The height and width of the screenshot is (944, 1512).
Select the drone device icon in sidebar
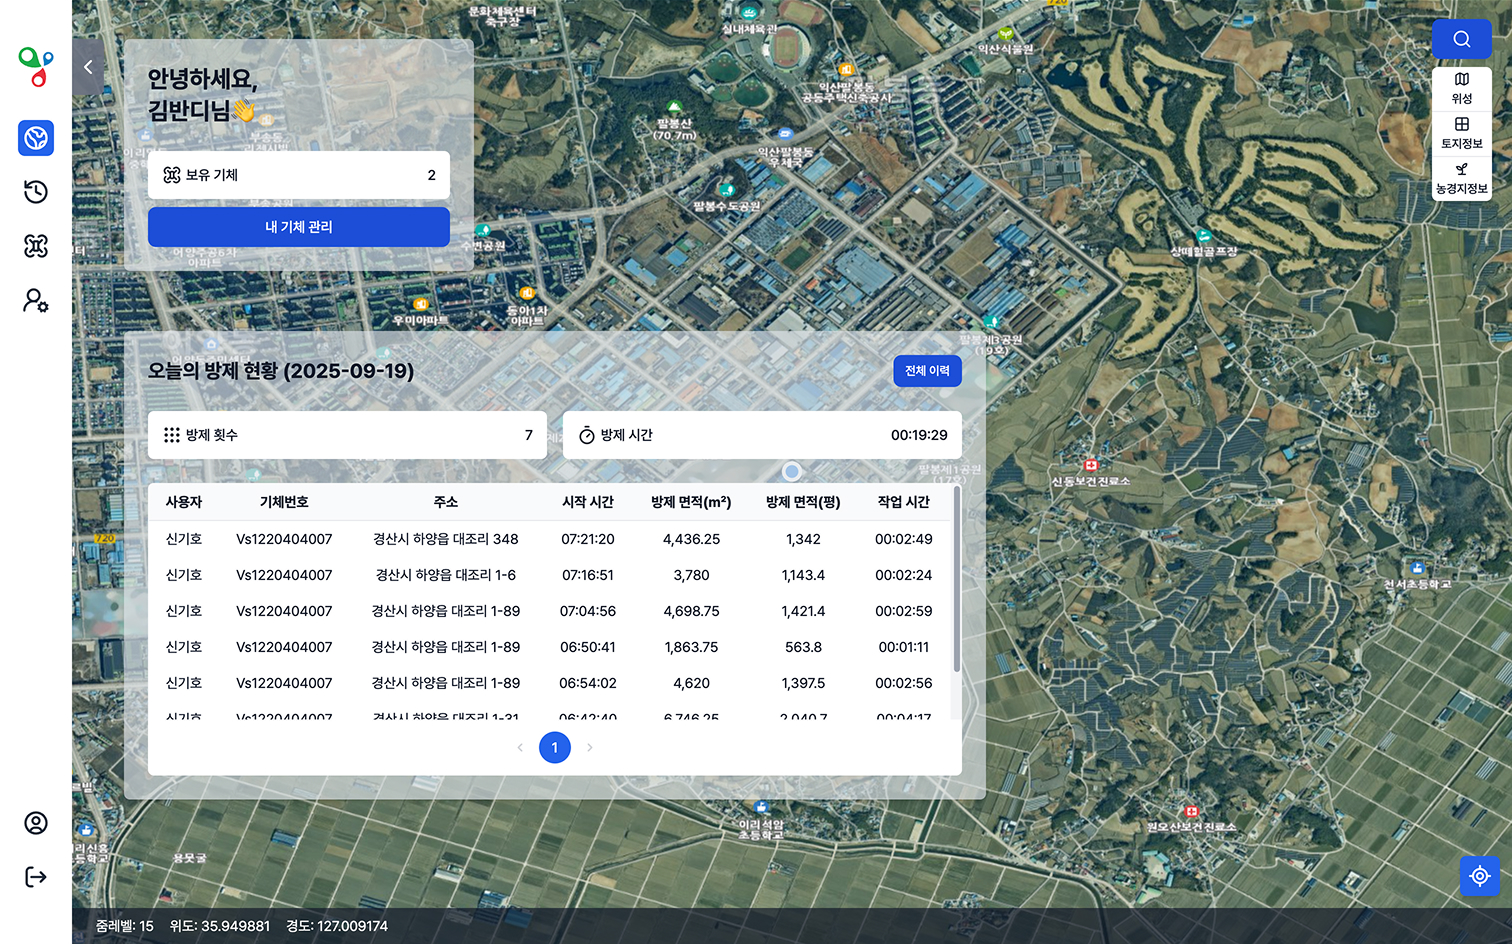(x=36, y=246)
